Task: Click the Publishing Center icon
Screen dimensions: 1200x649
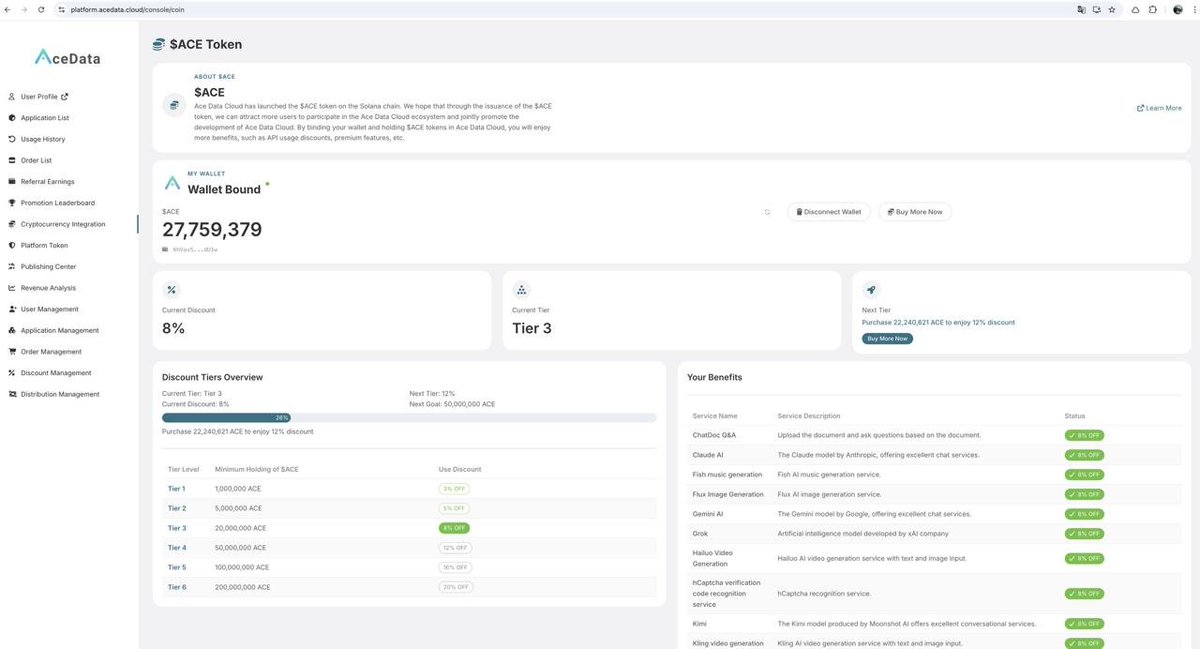Action: [x=12, y=267]
